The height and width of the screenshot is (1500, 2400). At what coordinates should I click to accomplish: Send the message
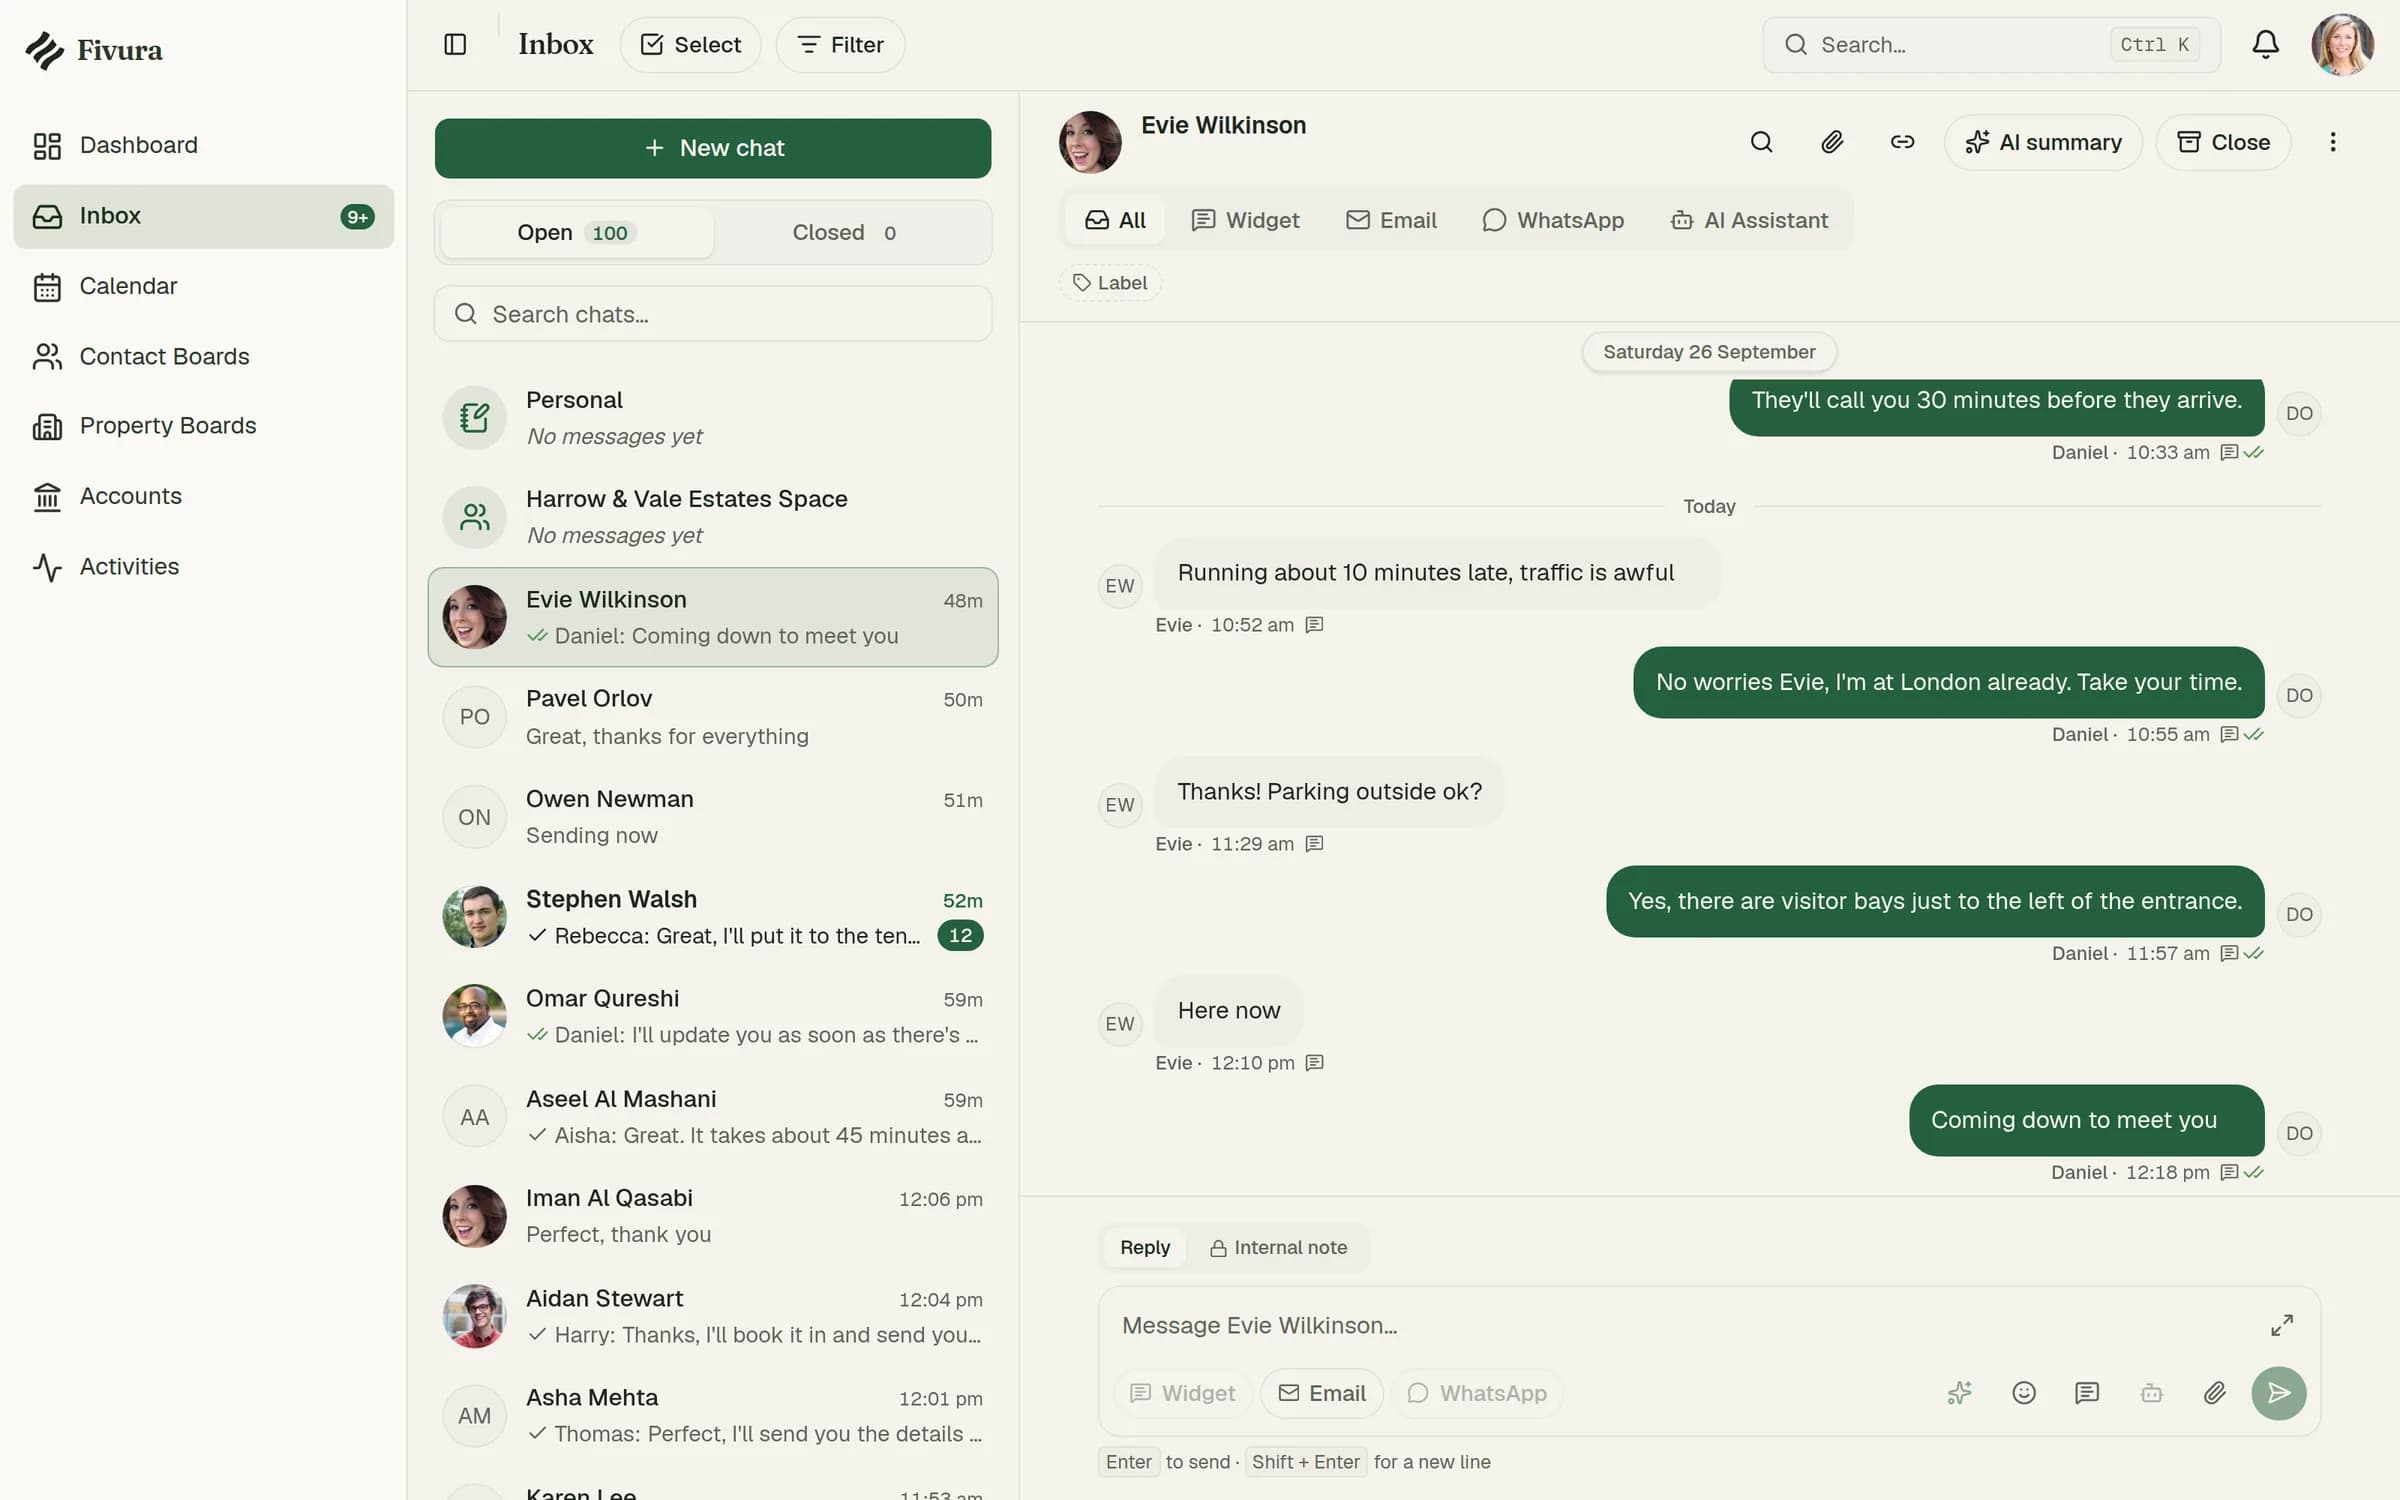click(2278, 1393)
